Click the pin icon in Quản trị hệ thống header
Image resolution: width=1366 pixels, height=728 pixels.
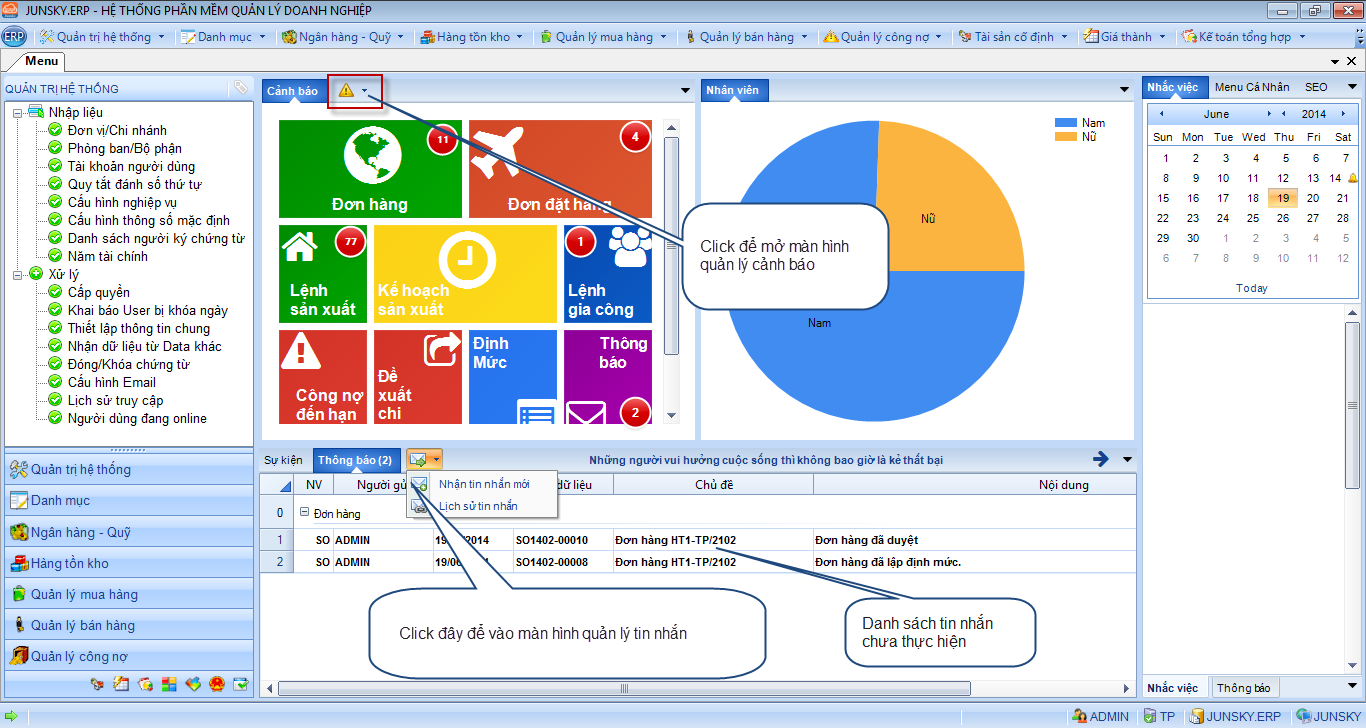[x=240, y=88]
